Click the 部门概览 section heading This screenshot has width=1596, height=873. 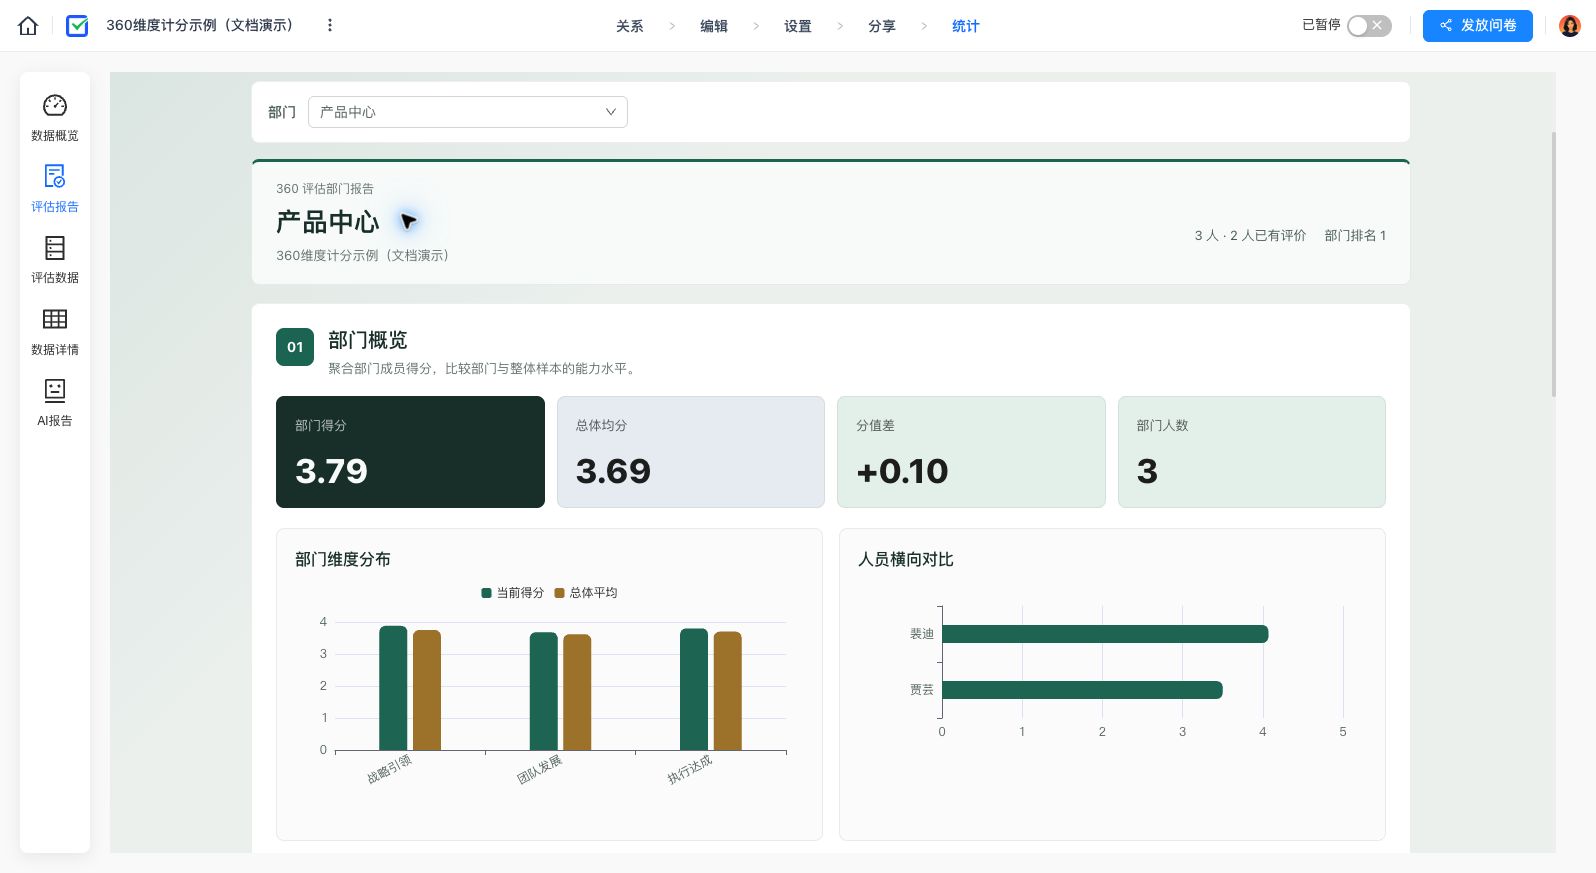(x=368, y=340)
